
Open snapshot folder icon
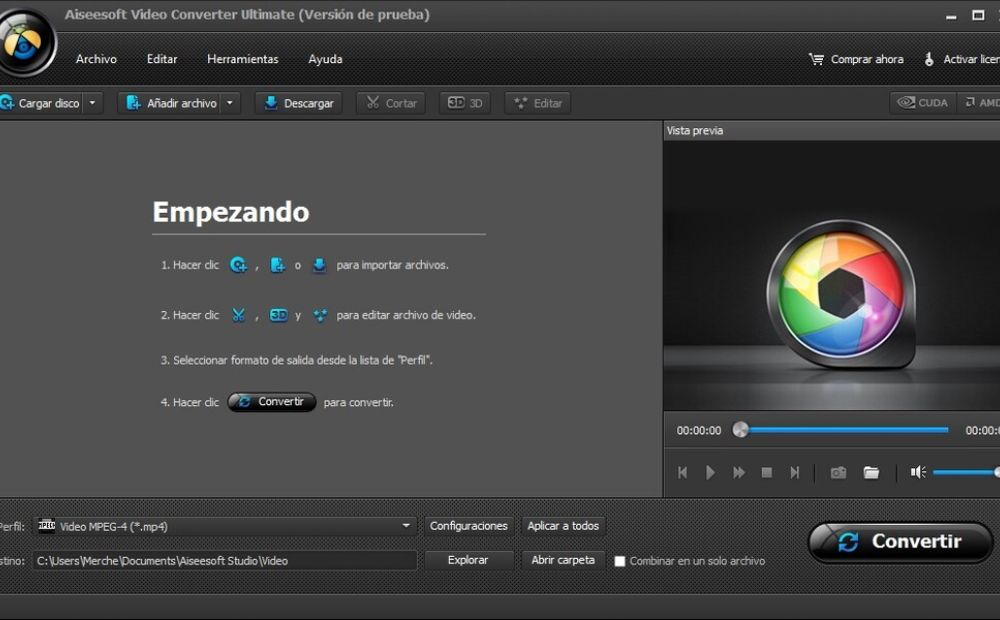871,473
